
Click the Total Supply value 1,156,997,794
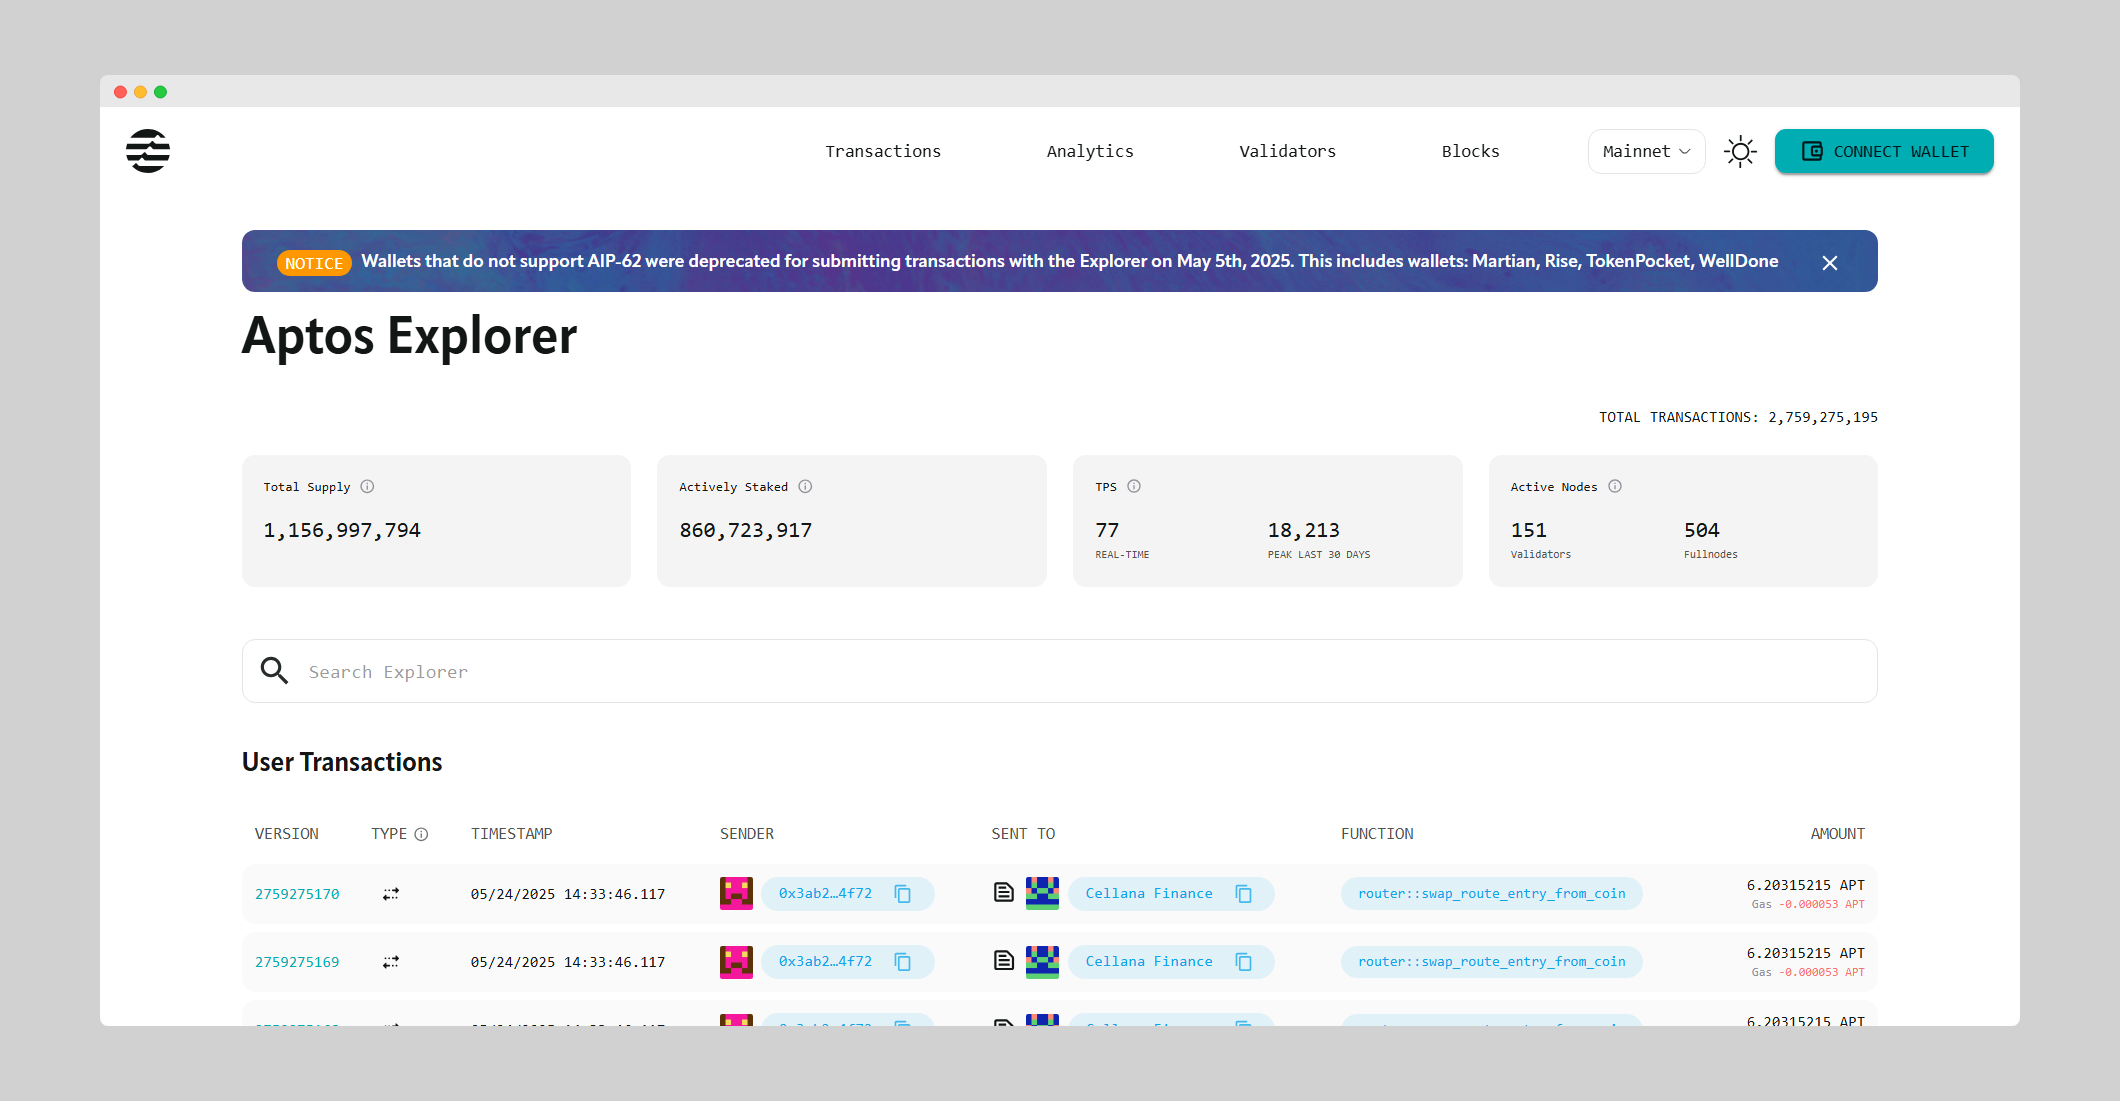tap(342, 531)
